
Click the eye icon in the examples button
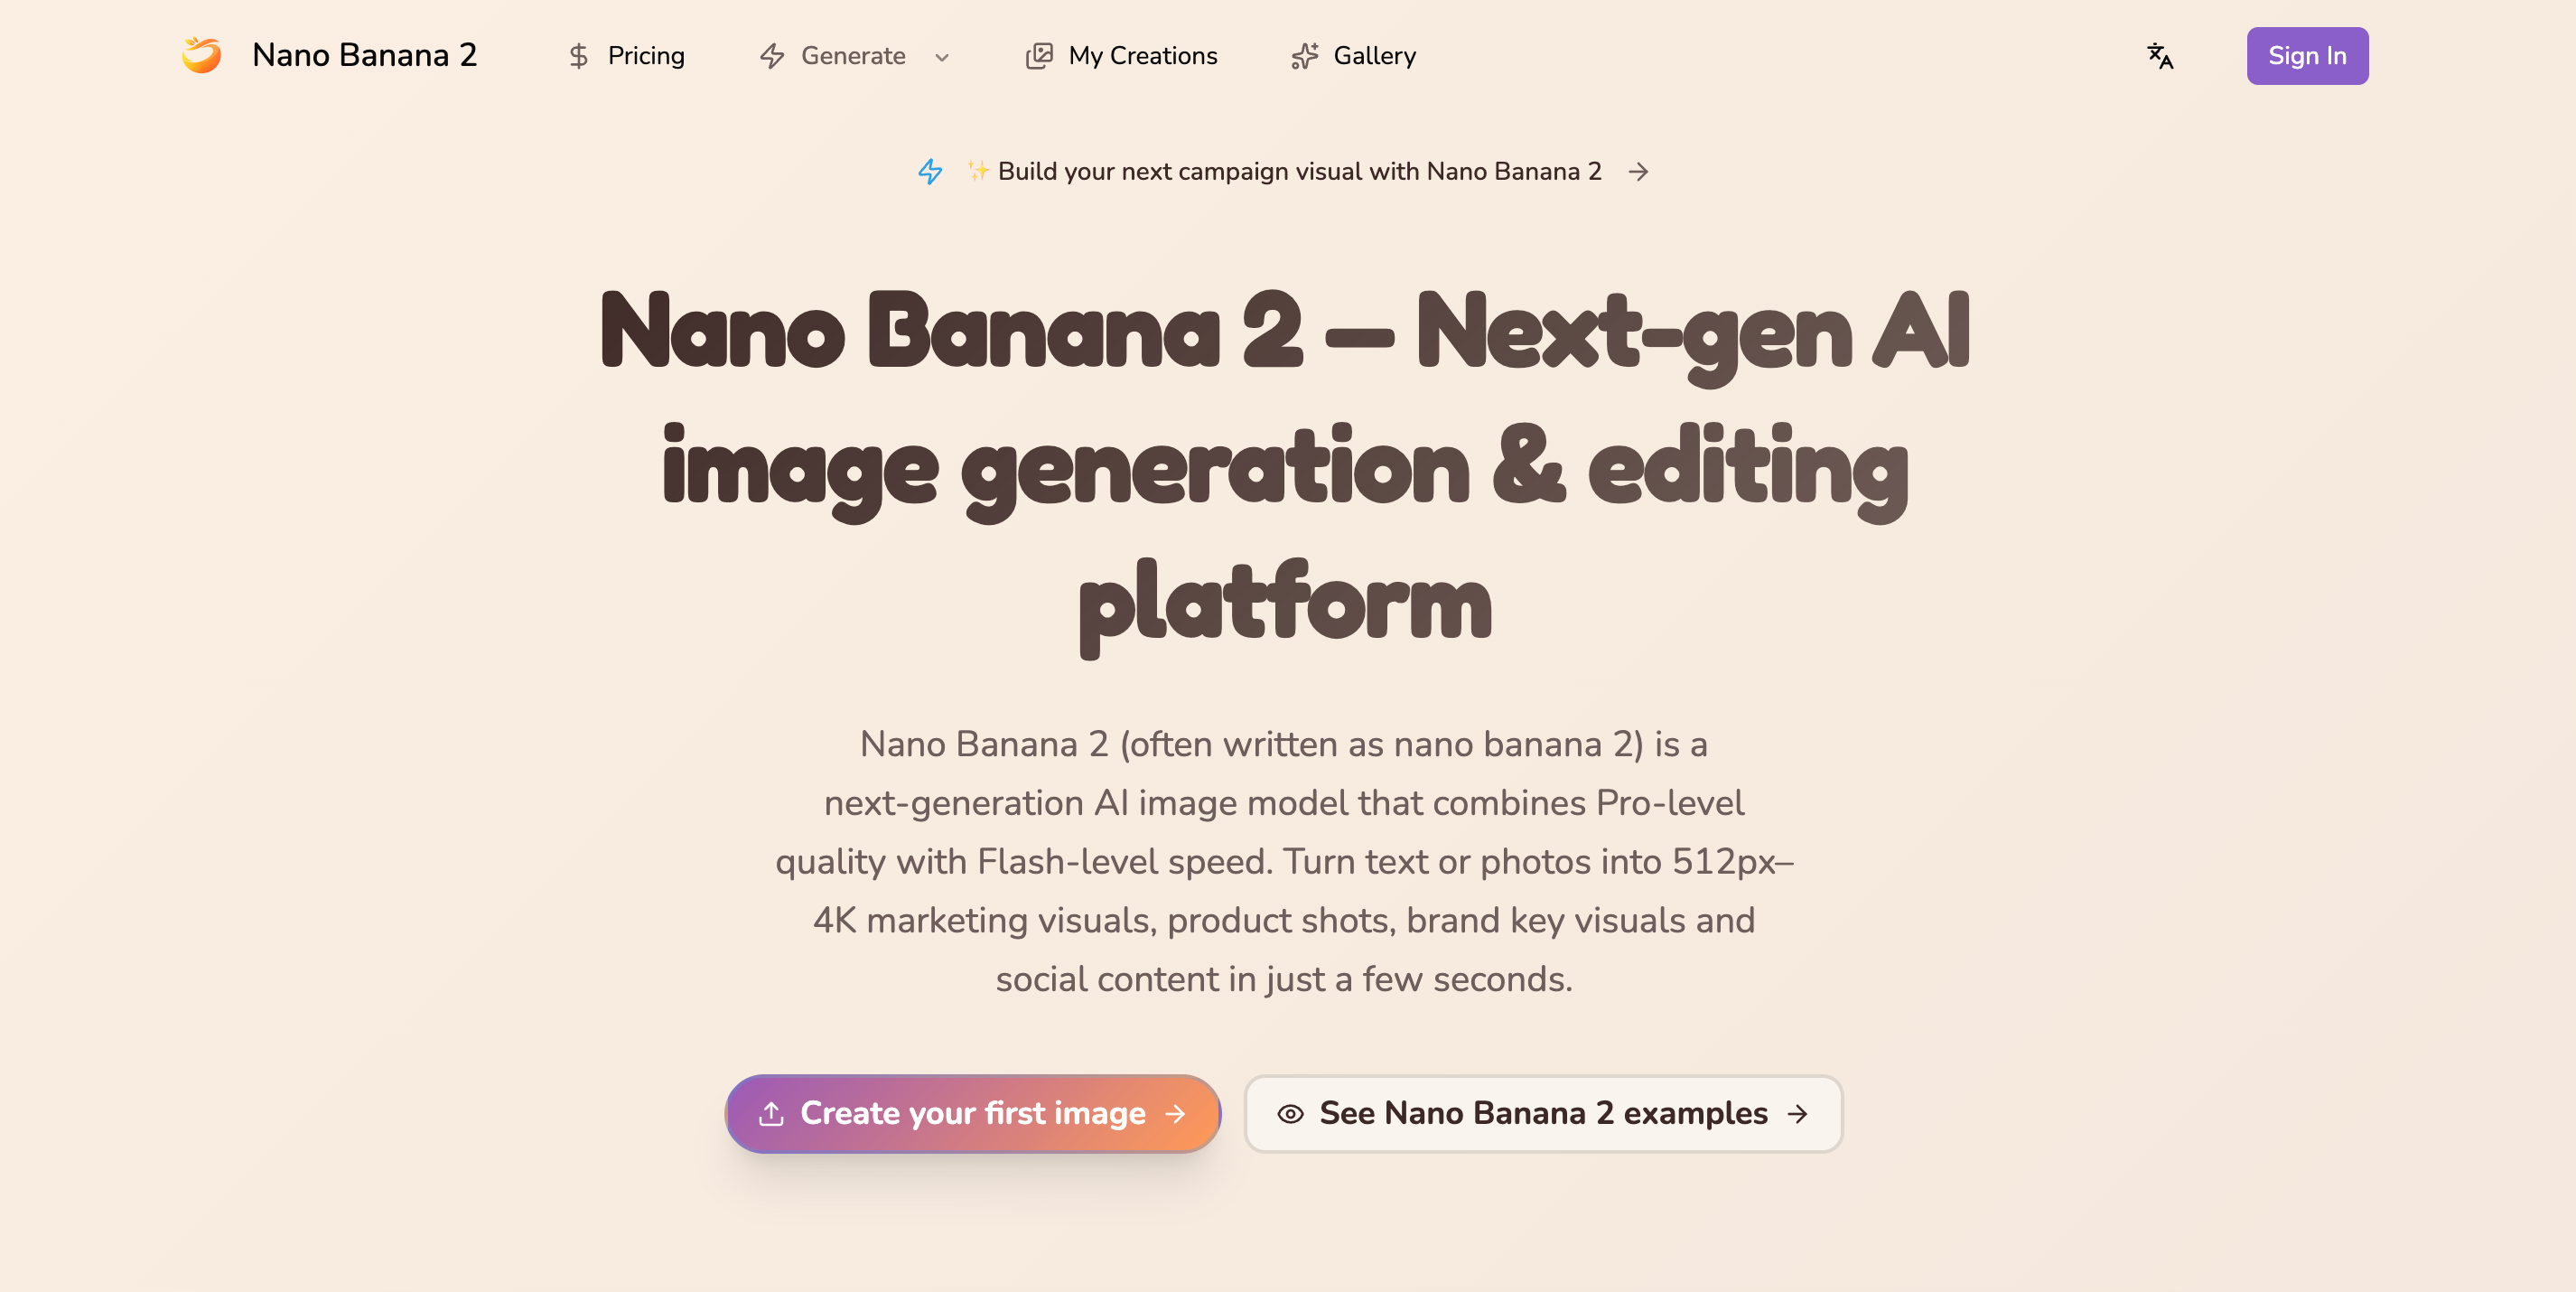pos(1290,1114)
